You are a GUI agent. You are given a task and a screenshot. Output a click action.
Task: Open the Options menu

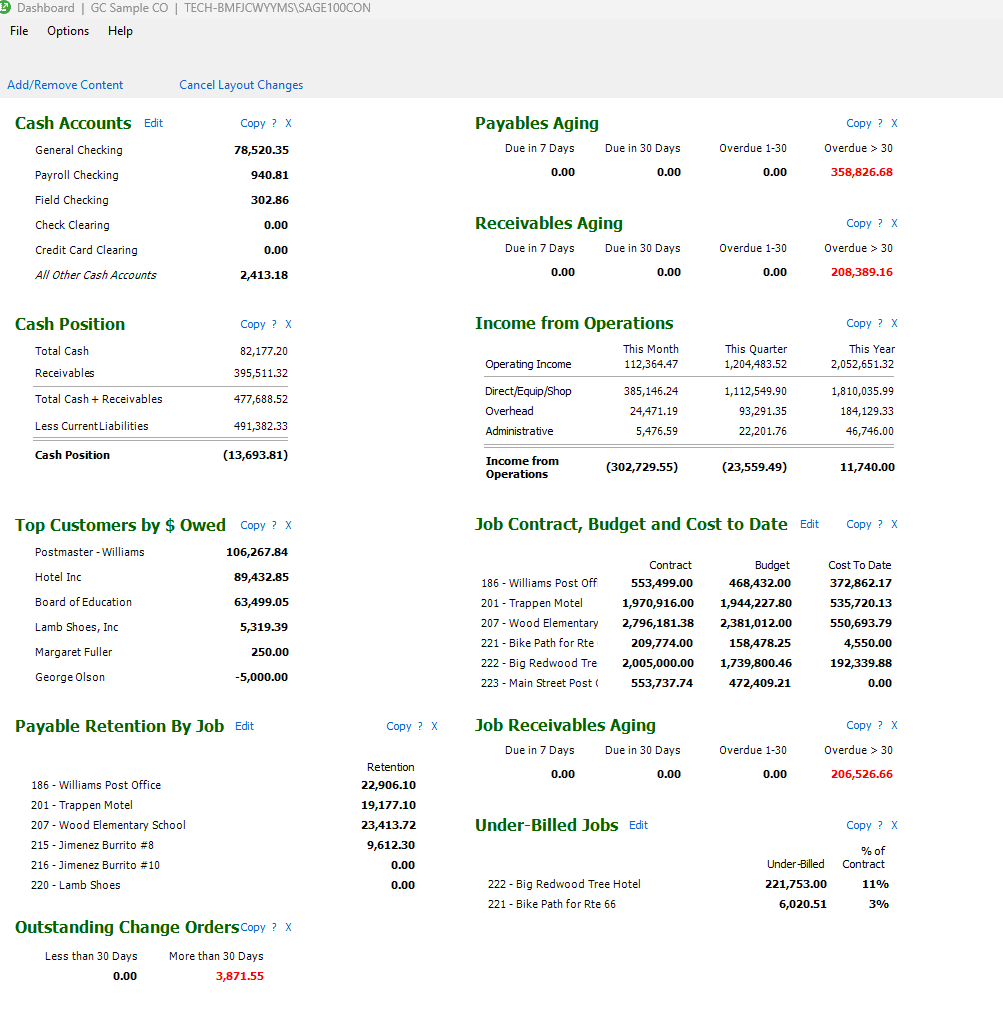pyautogui.click(x=68, y=31)
